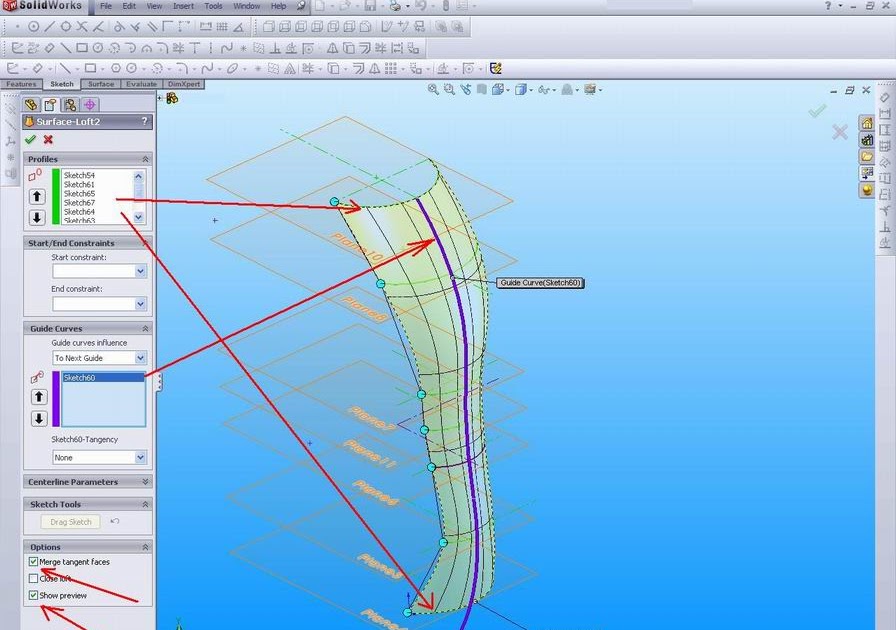The height and width of the screenshot is (630, 896).
Task: Click the Zoom to Fit icon above the viewport
Action: click(434, 88)
